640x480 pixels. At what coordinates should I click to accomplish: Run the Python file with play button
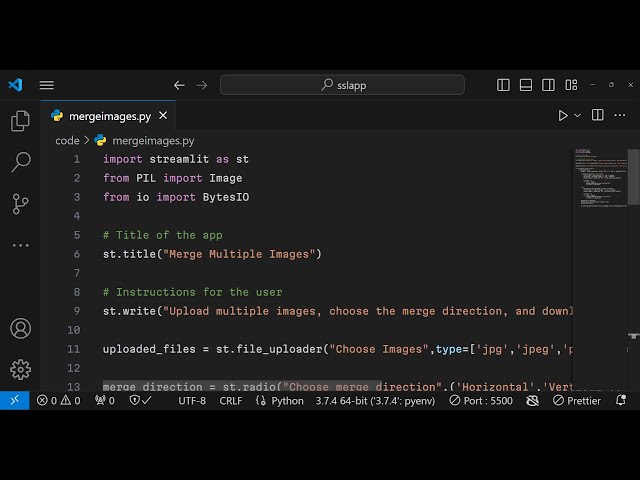tap(563, 116)
